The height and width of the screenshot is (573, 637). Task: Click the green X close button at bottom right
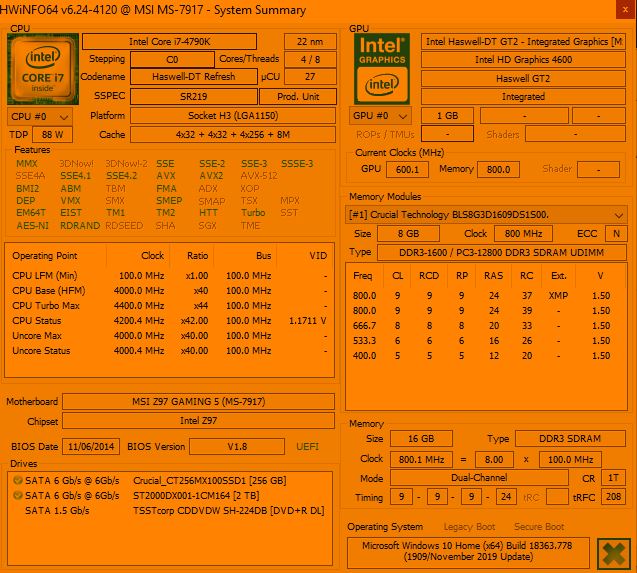click(614, 553)
